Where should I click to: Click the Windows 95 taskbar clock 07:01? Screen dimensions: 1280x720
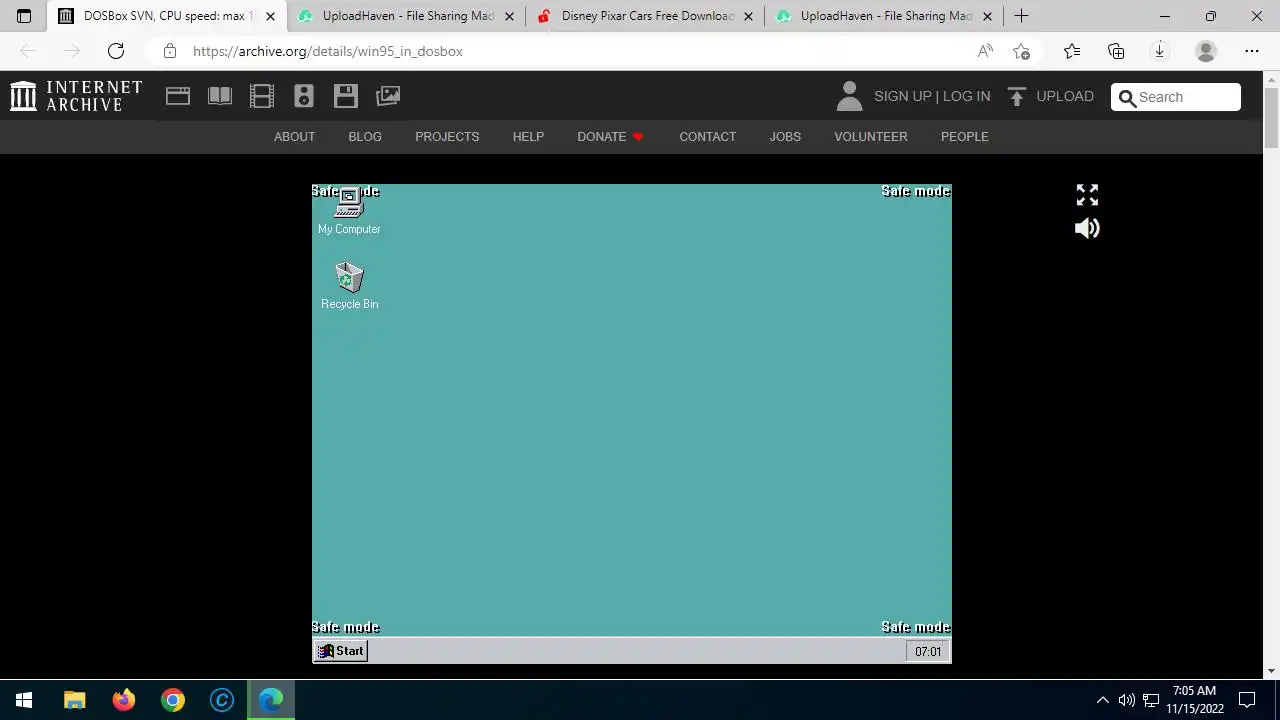[928, 651]
